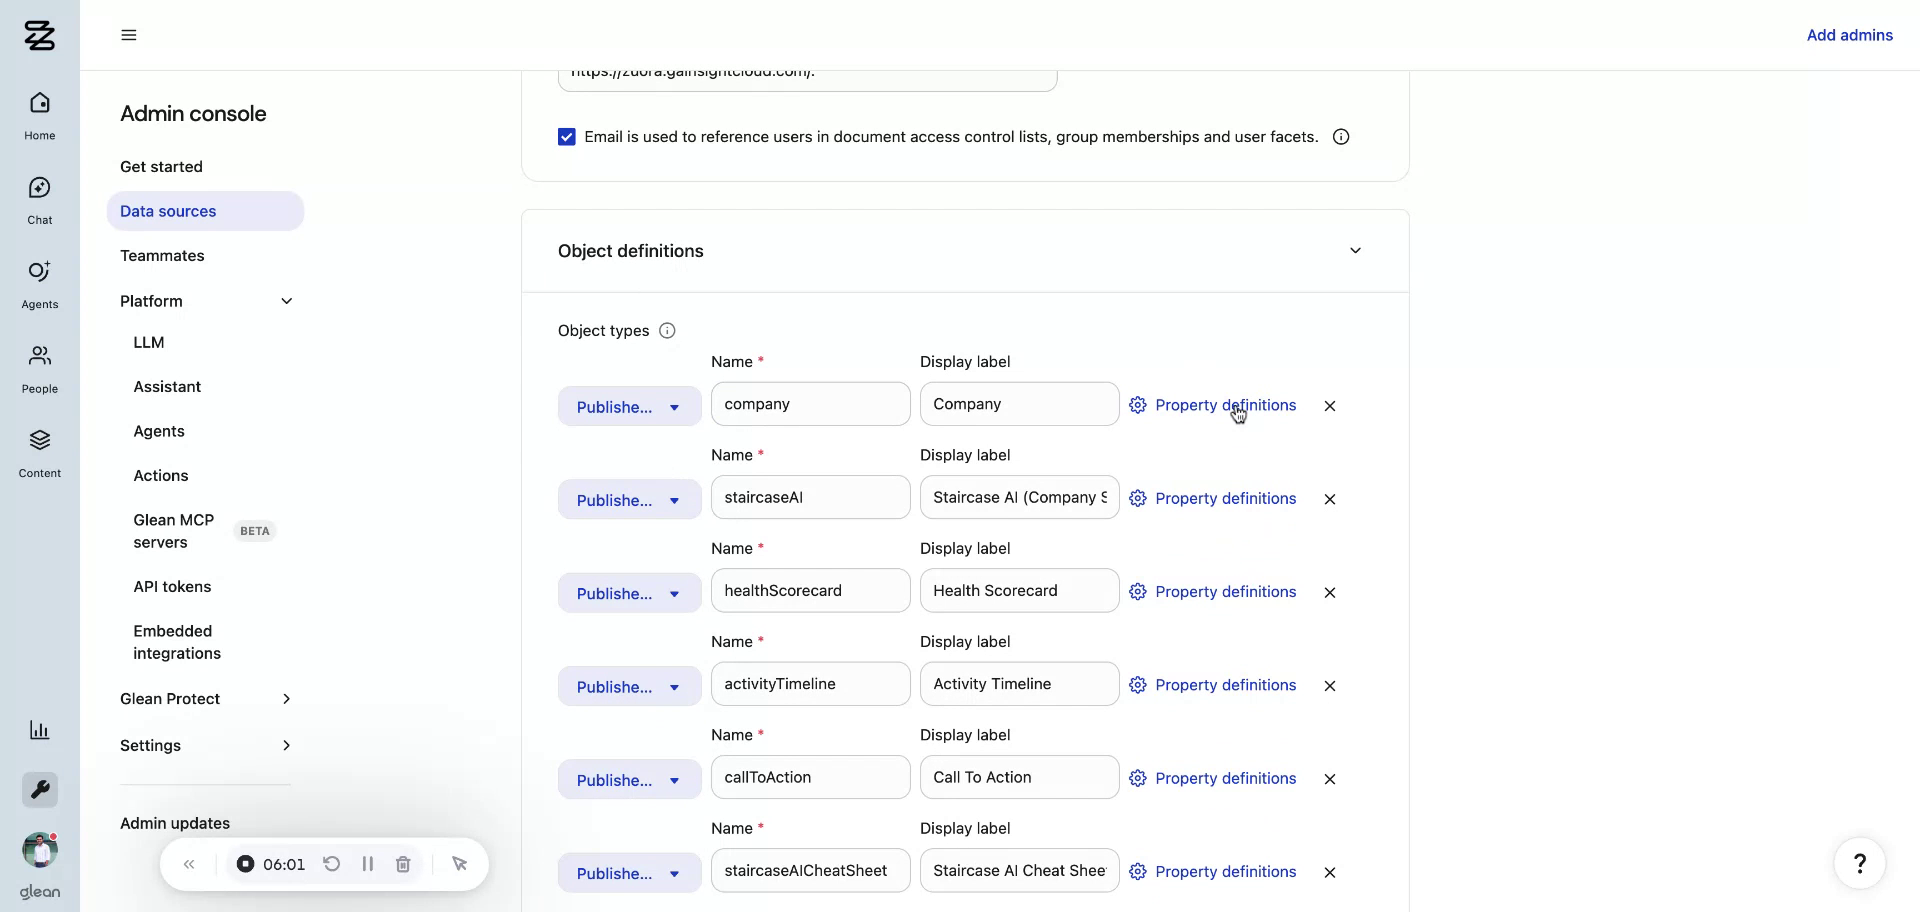Collapse the Object definitions section

pyautogui.click(x=1356, y=251)
